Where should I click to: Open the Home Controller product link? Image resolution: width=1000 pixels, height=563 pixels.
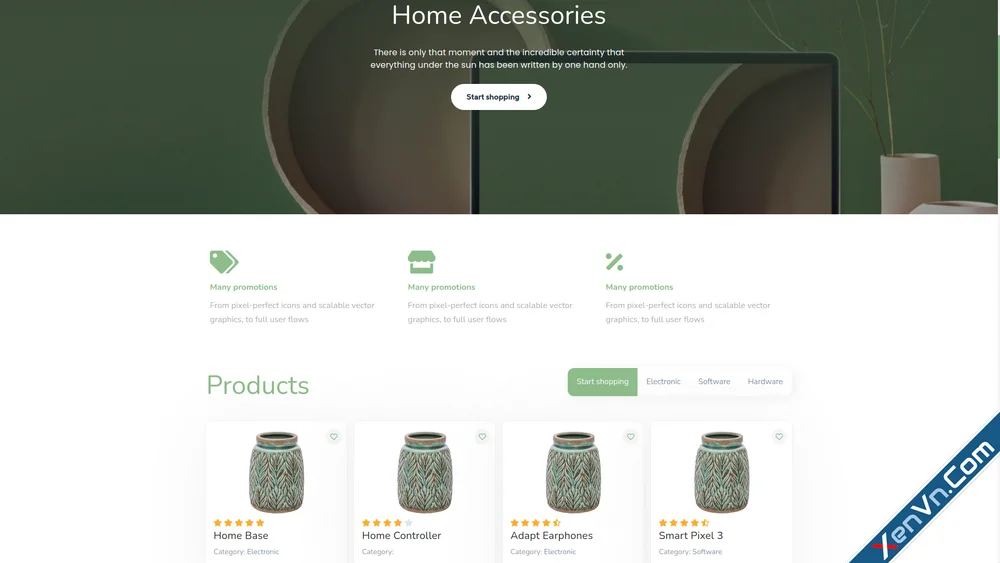401,536
